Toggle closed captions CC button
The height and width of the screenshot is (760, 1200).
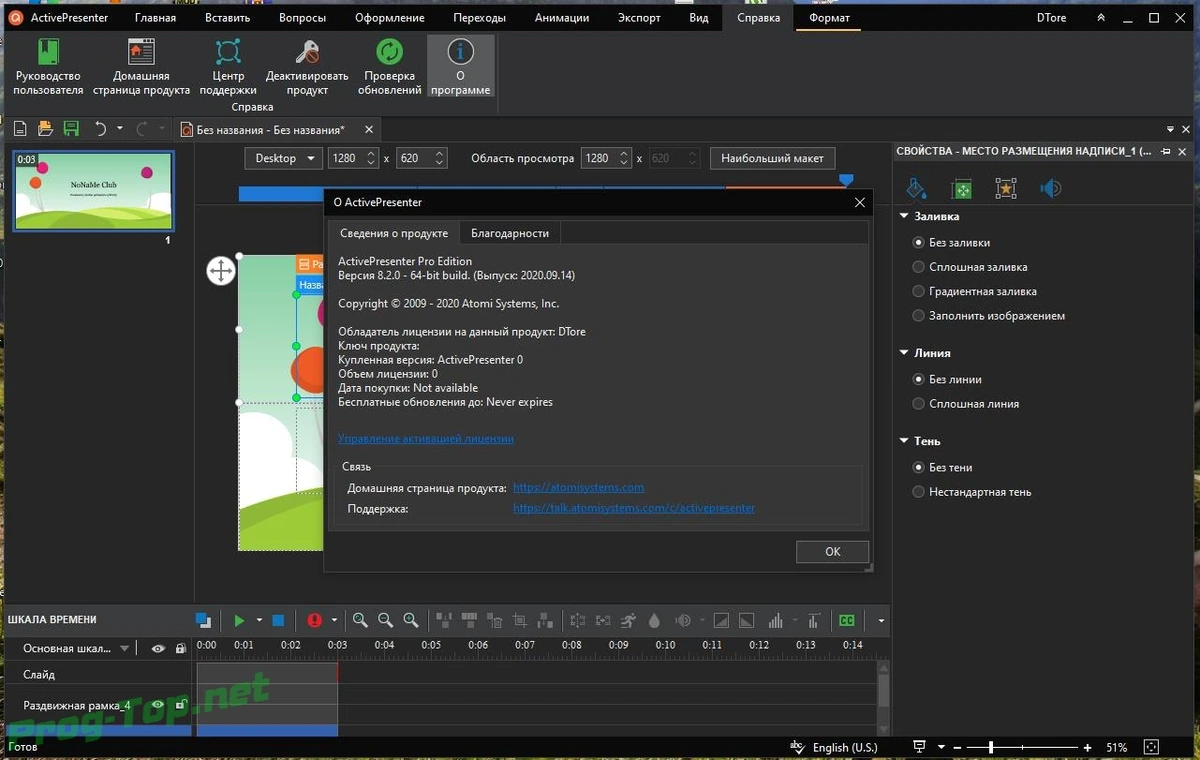tap(847, 621)
